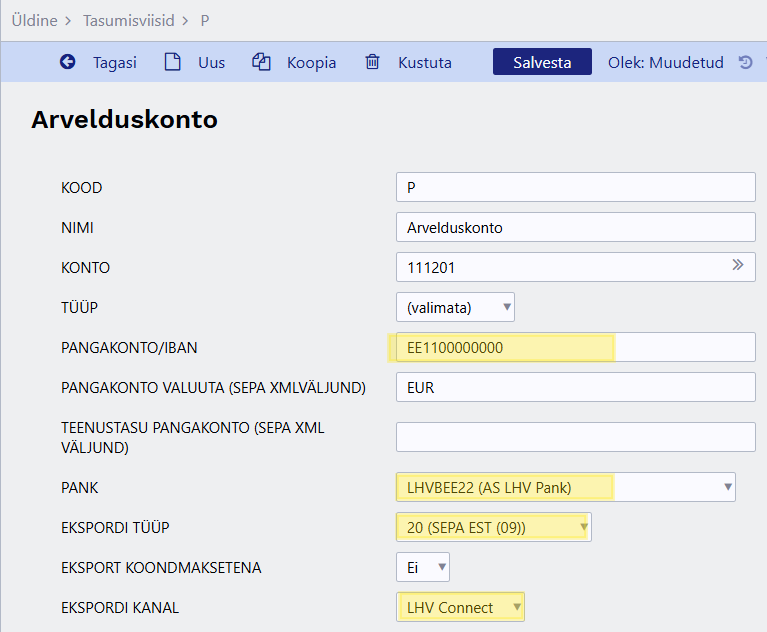Open Tasumisviisid breadcrumb link
This screenshot has width=767, height=632.
(126, 19)
